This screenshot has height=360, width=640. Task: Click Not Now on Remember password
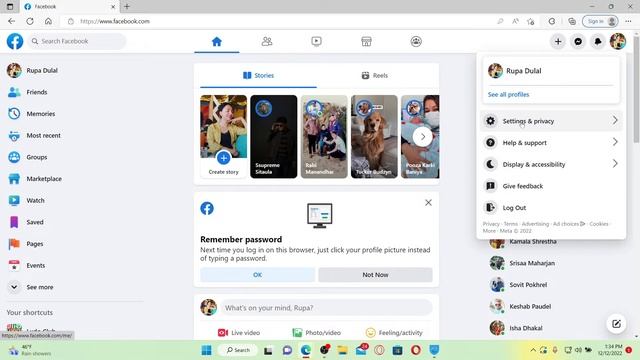pyautogui.click(x=375, y=275)
